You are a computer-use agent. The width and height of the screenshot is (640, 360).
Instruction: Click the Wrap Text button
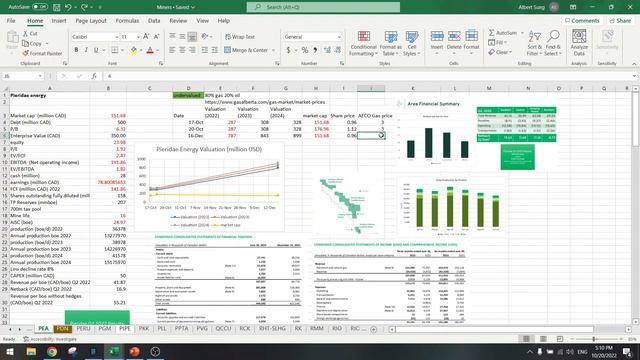click(x=240, y=37)
